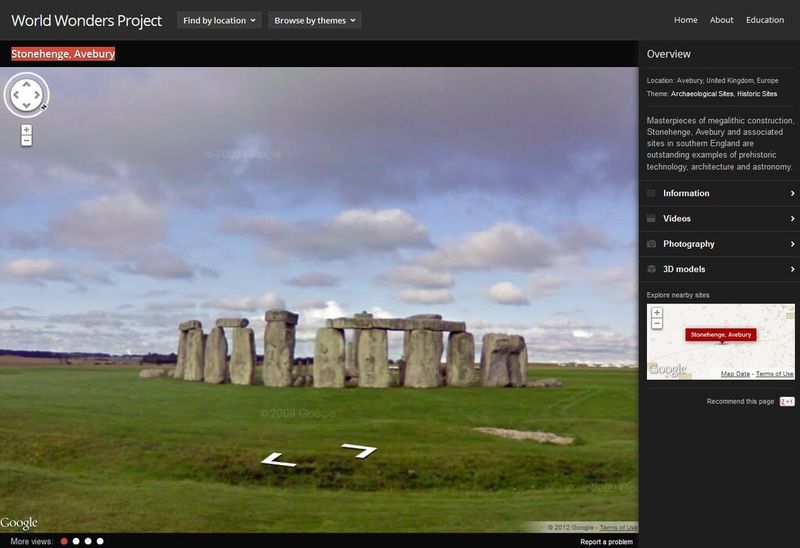This screenshot has height=548, width=800.
Task: Click the Google logo on street view
Action: 19,523
